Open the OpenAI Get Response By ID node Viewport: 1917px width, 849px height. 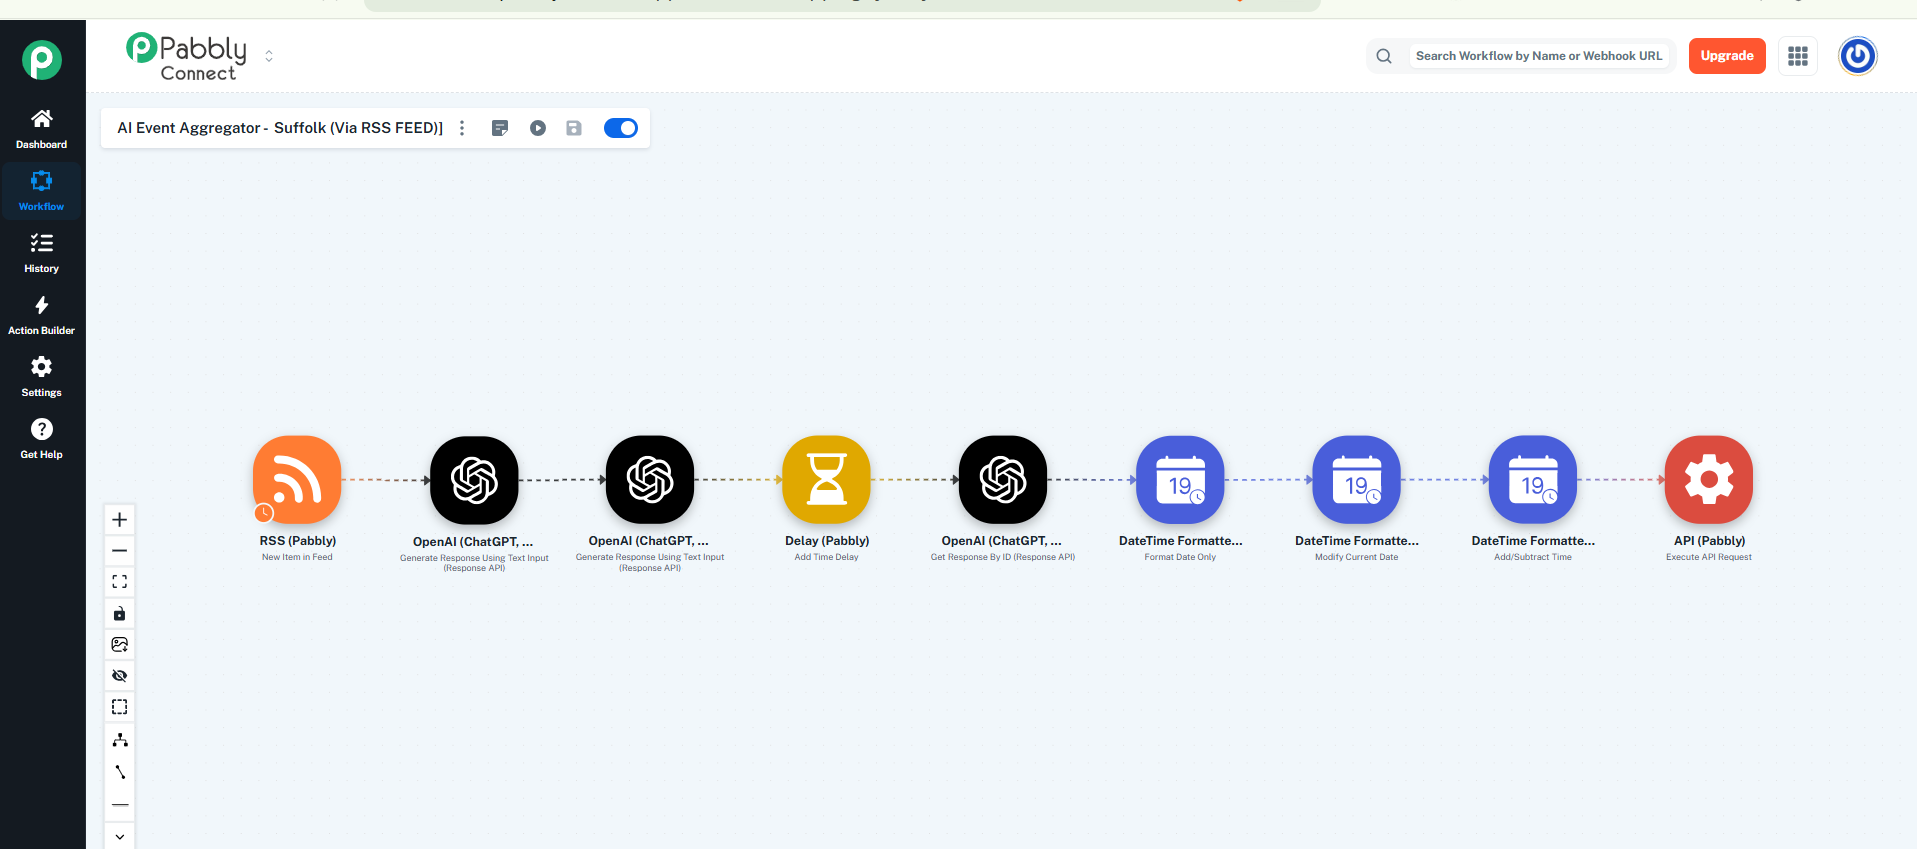coord(1003,479)
